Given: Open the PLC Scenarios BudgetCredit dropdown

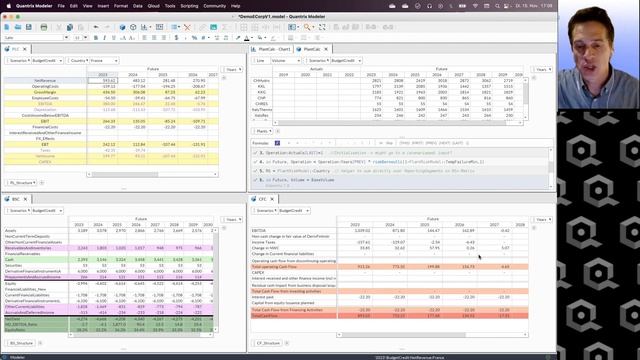Looking at the screenshot, I should (47, 60).
